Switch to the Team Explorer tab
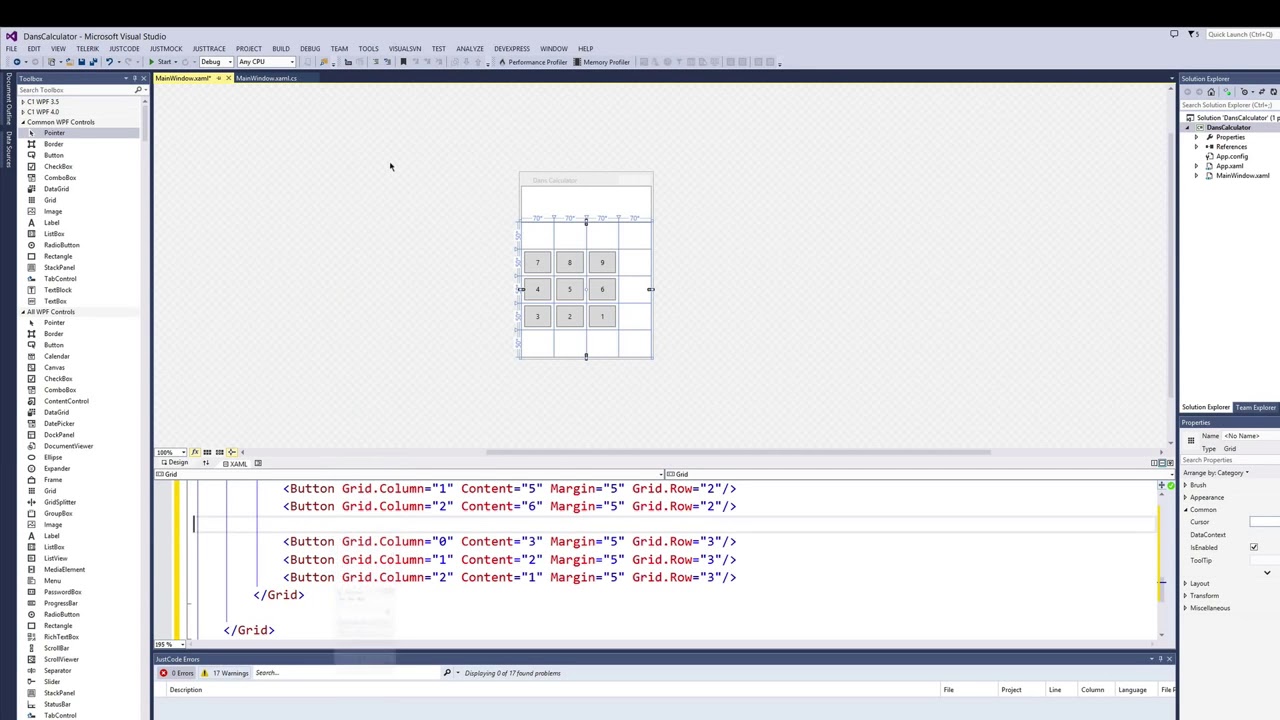The width and height of the screenshot is (1280, 720). [1255, 407]
